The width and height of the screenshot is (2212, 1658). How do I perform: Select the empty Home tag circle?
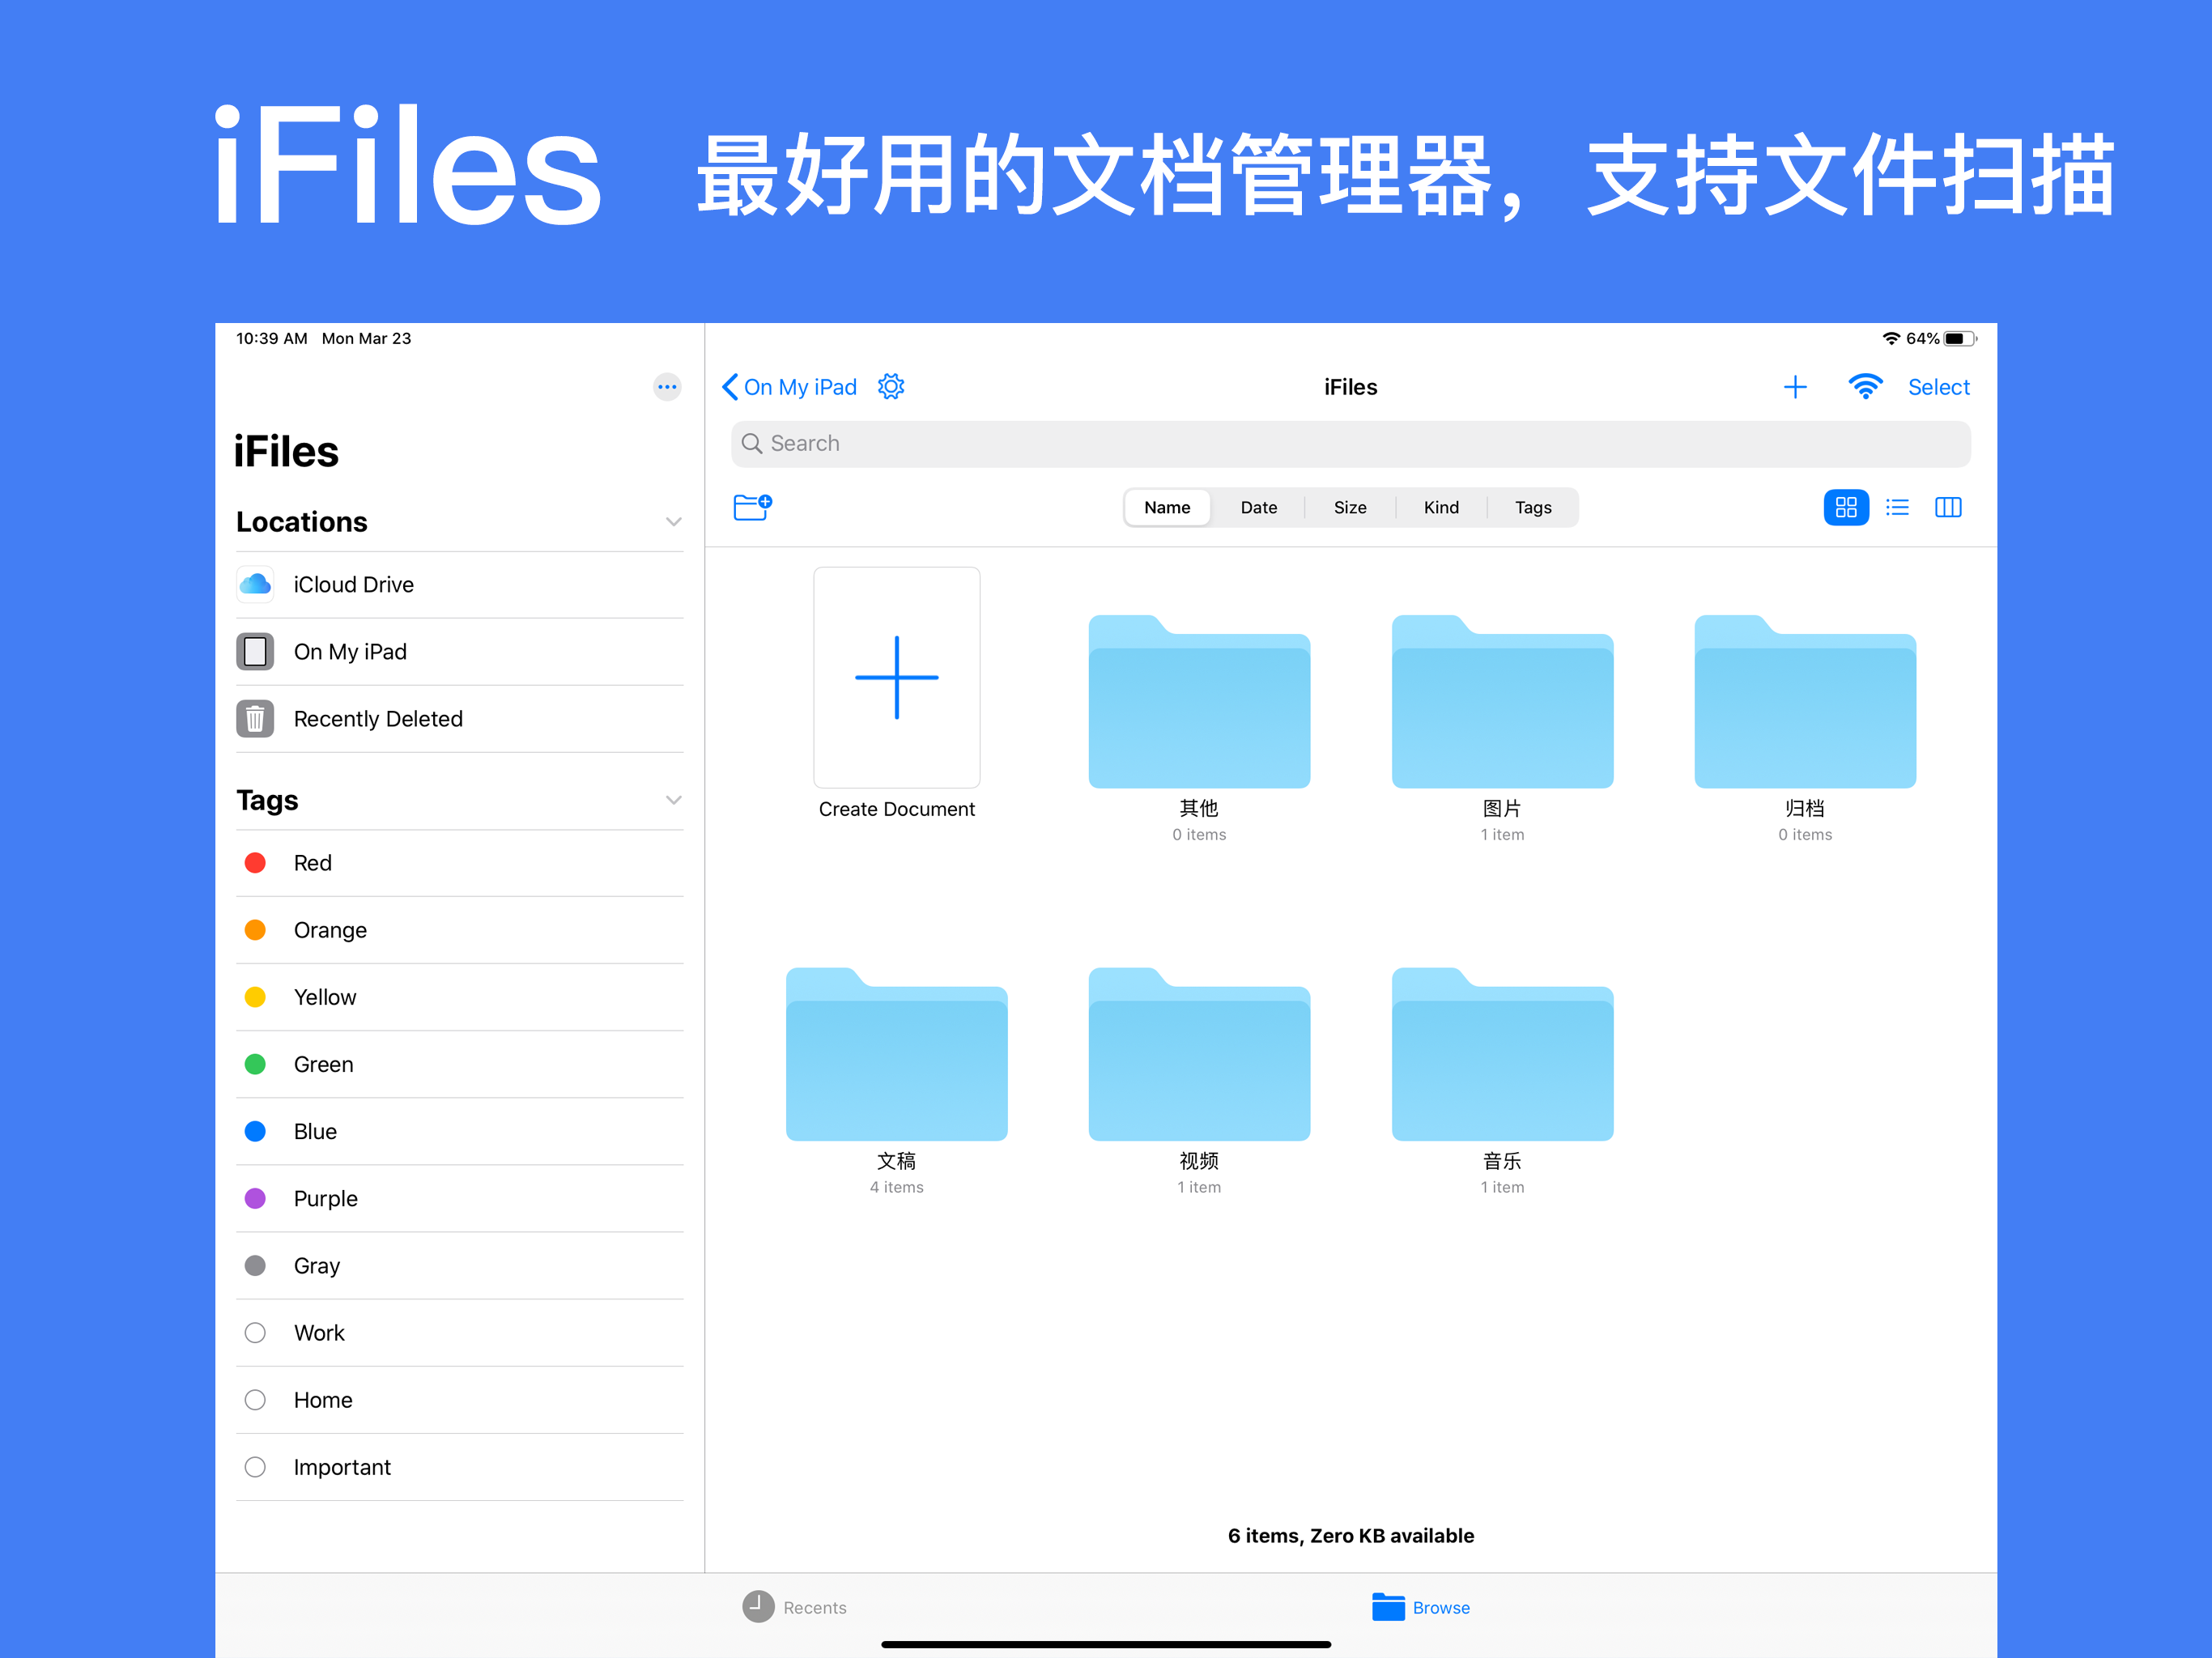pyautogui.click(x=255, y=1400)
